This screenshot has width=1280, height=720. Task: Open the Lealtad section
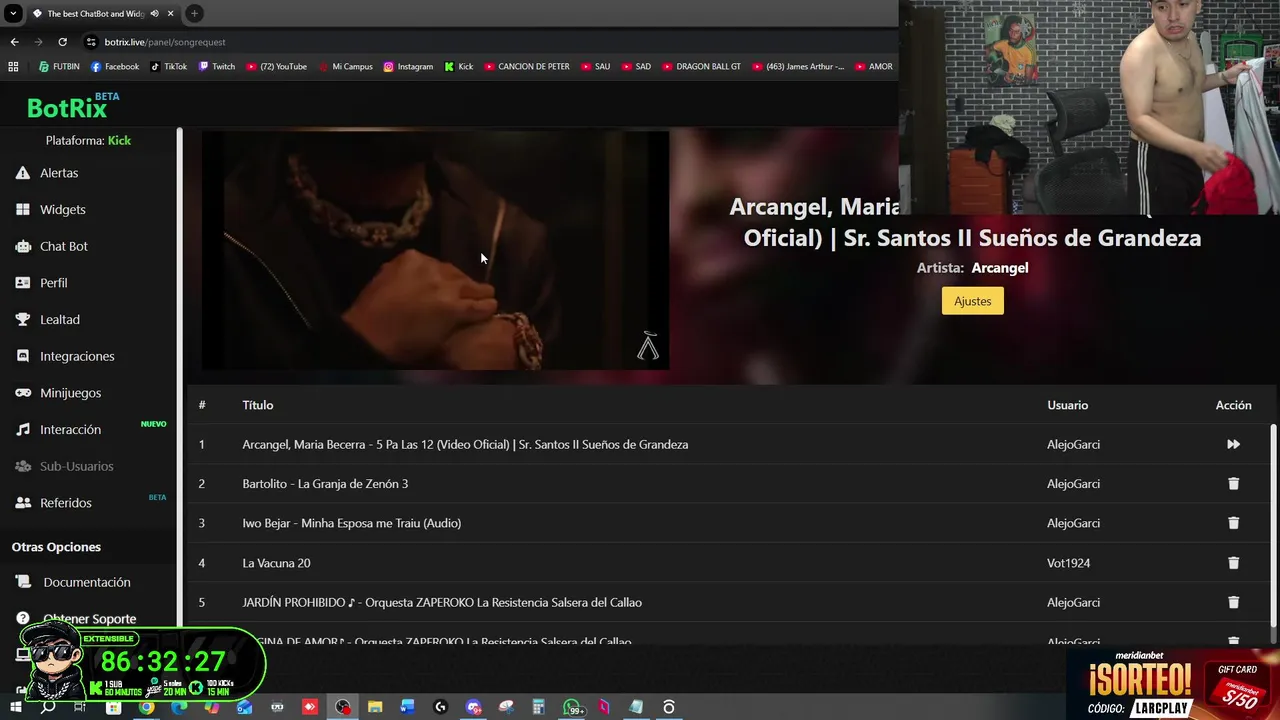point(59,320)
